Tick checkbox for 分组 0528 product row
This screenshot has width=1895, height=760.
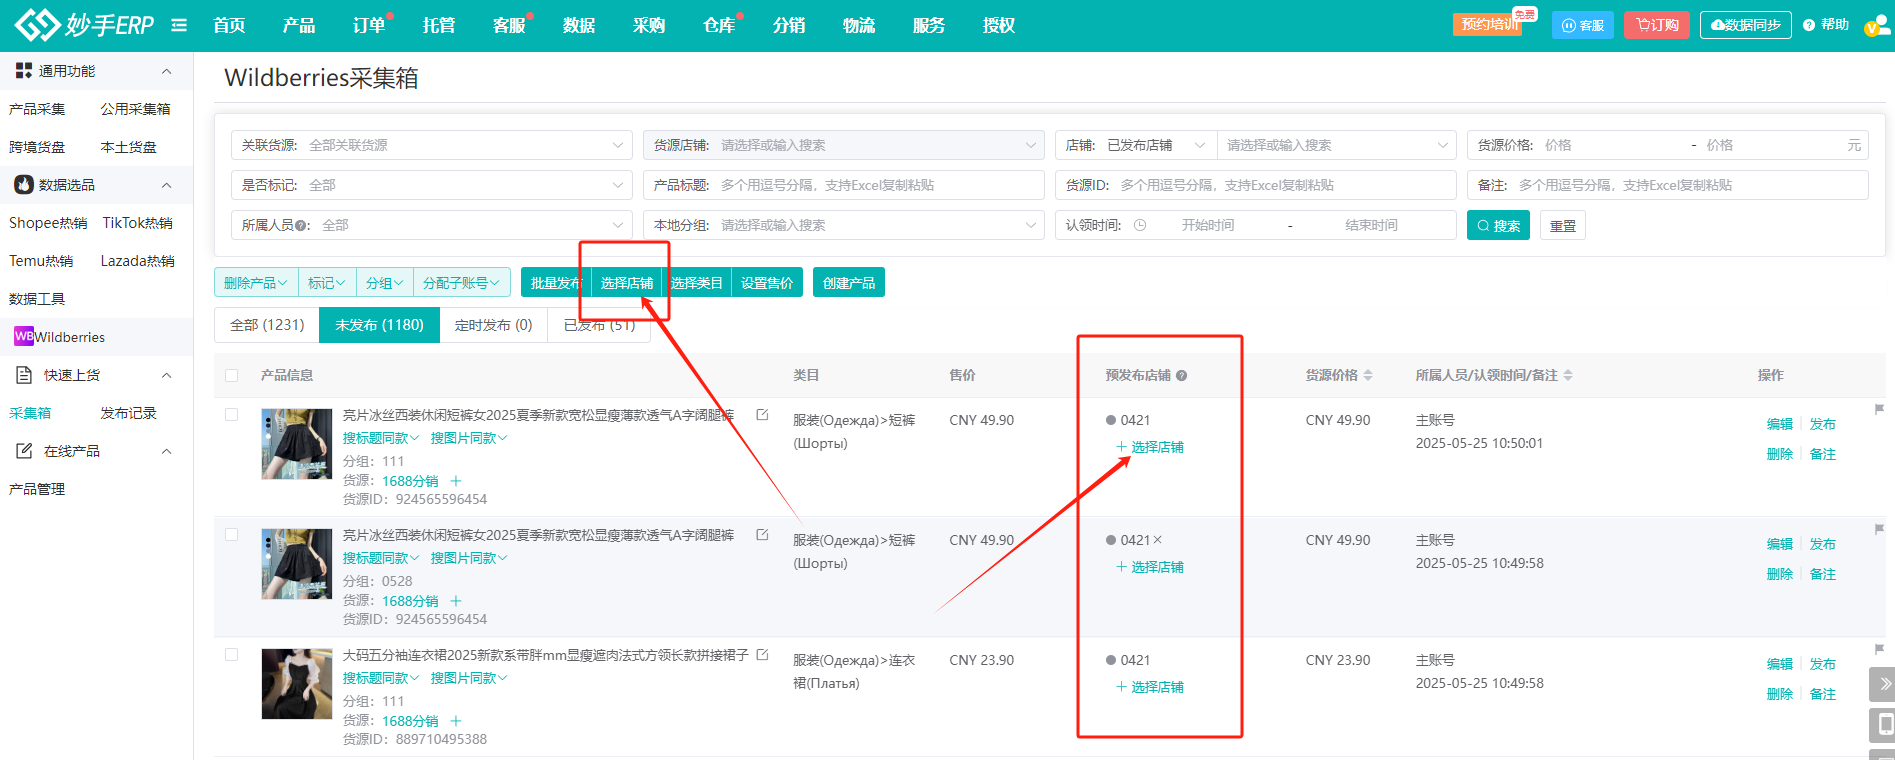[232, 535]
